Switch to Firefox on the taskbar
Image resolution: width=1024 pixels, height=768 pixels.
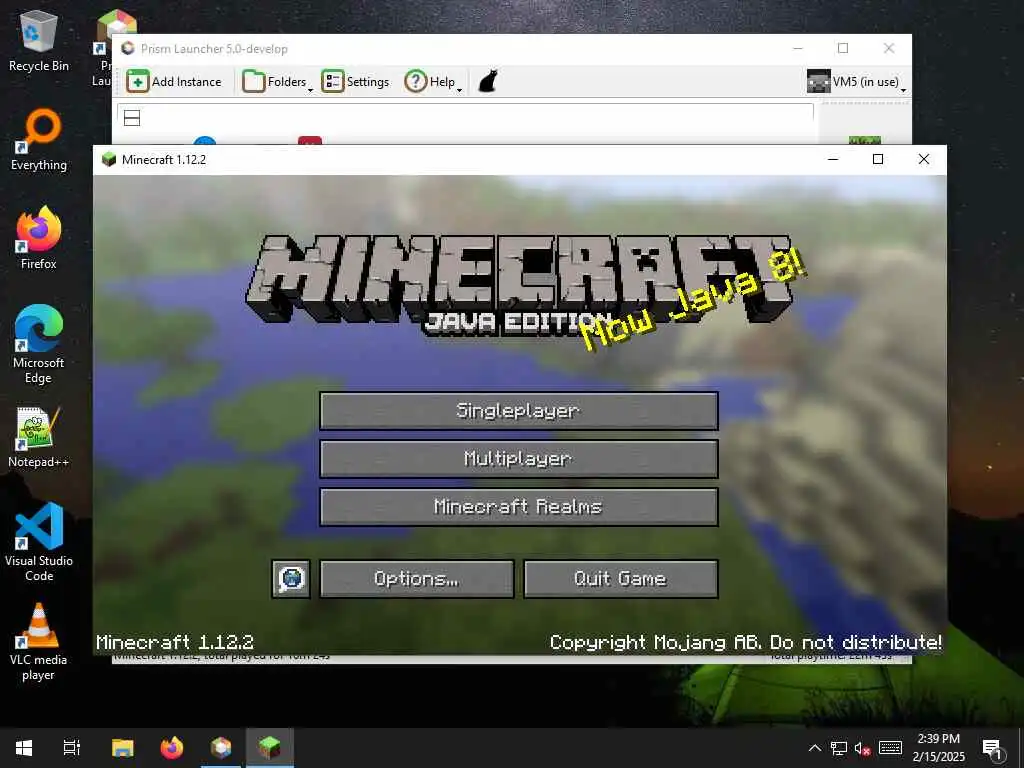tap(172, 748)
